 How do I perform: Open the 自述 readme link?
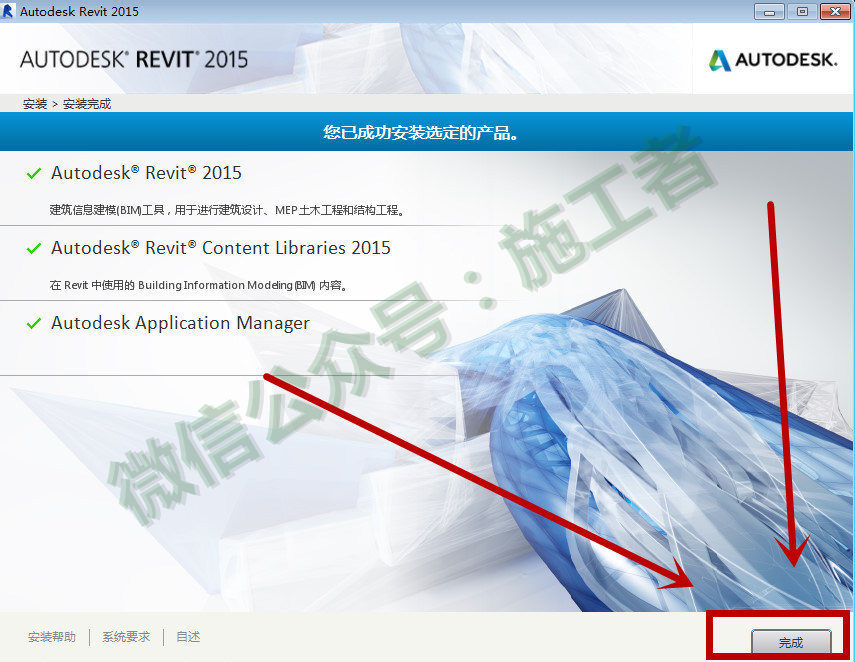(x=188, y=636)
